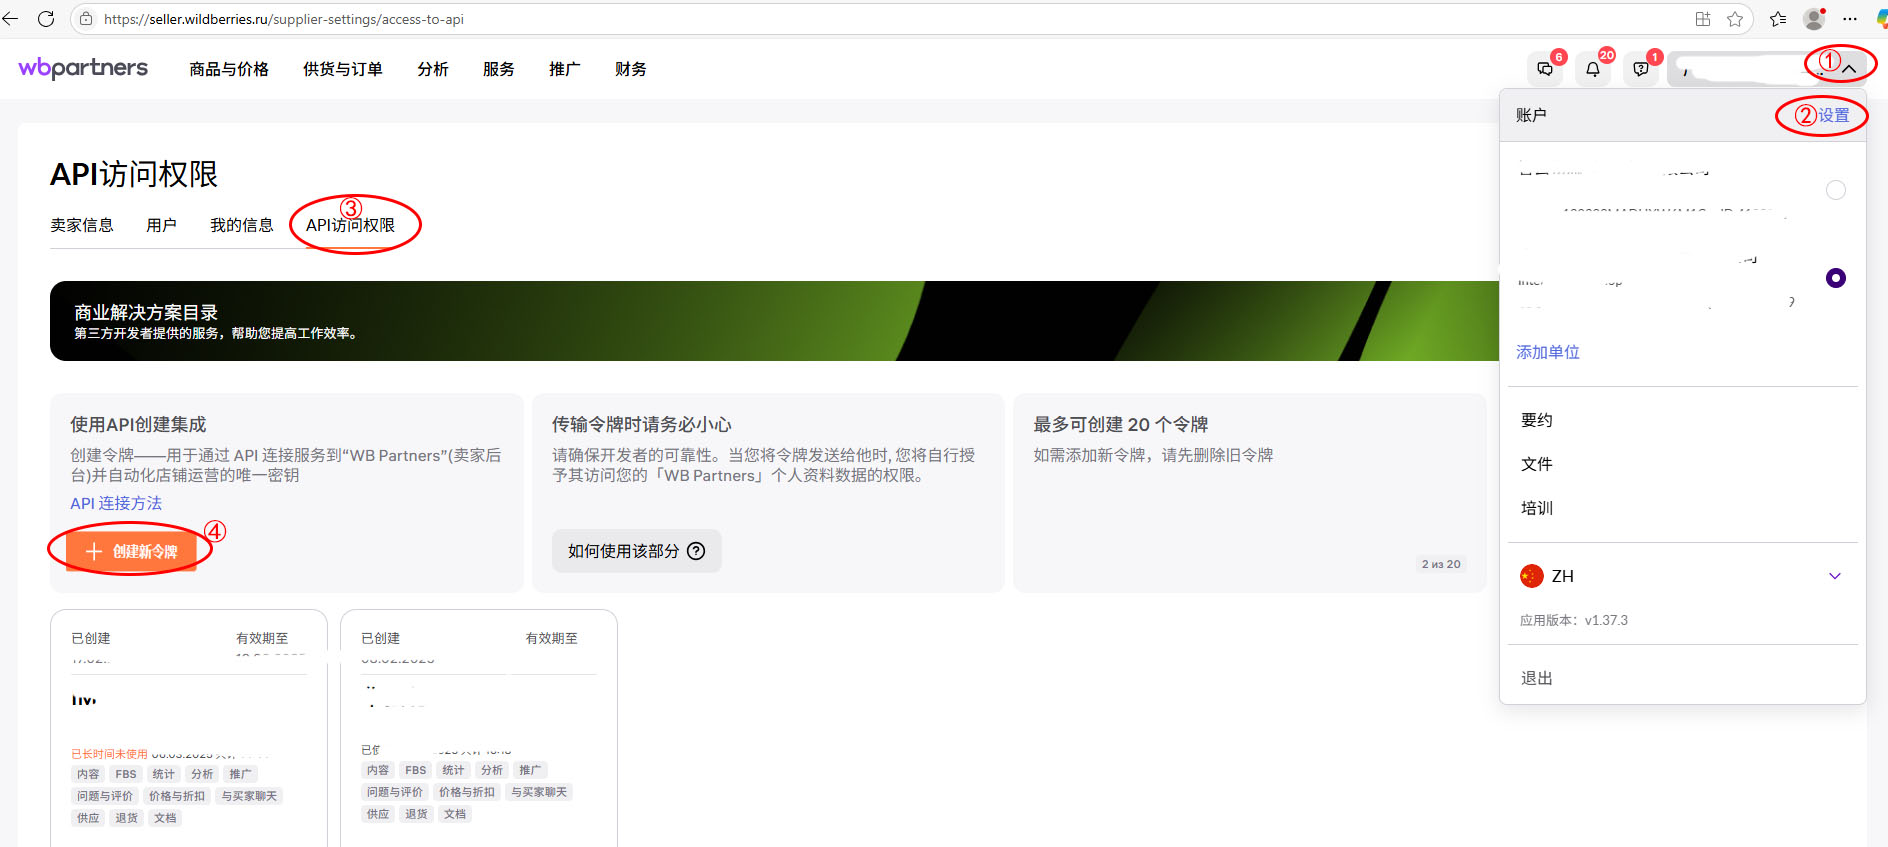Open 文件 in the account menu
This screenshot has width=1888, height=847.
(x=1537, y=464)
